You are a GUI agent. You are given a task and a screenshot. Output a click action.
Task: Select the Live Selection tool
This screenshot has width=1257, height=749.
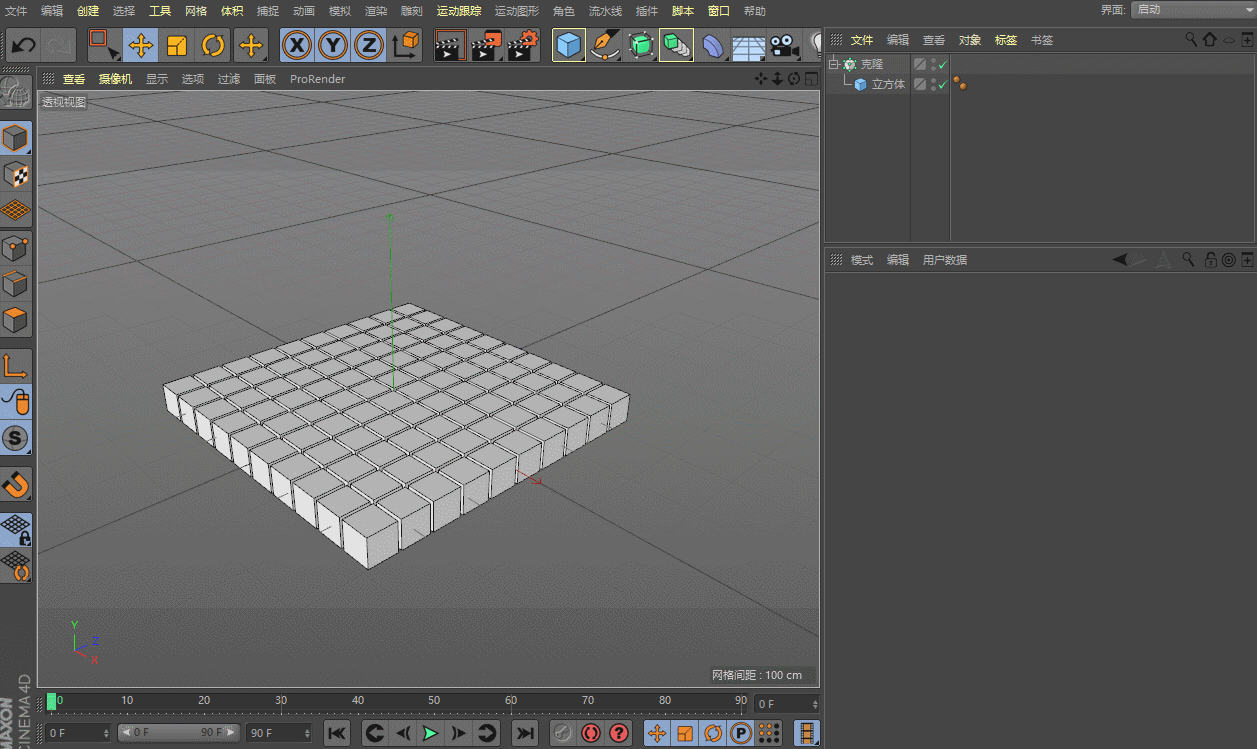103,45
